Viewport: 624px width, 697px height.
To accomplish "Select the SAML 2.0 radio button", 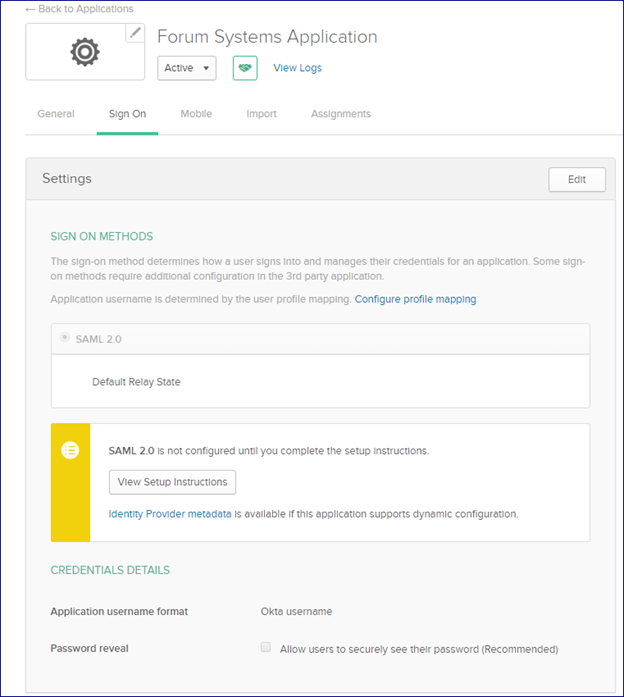I will pos(65,337).
